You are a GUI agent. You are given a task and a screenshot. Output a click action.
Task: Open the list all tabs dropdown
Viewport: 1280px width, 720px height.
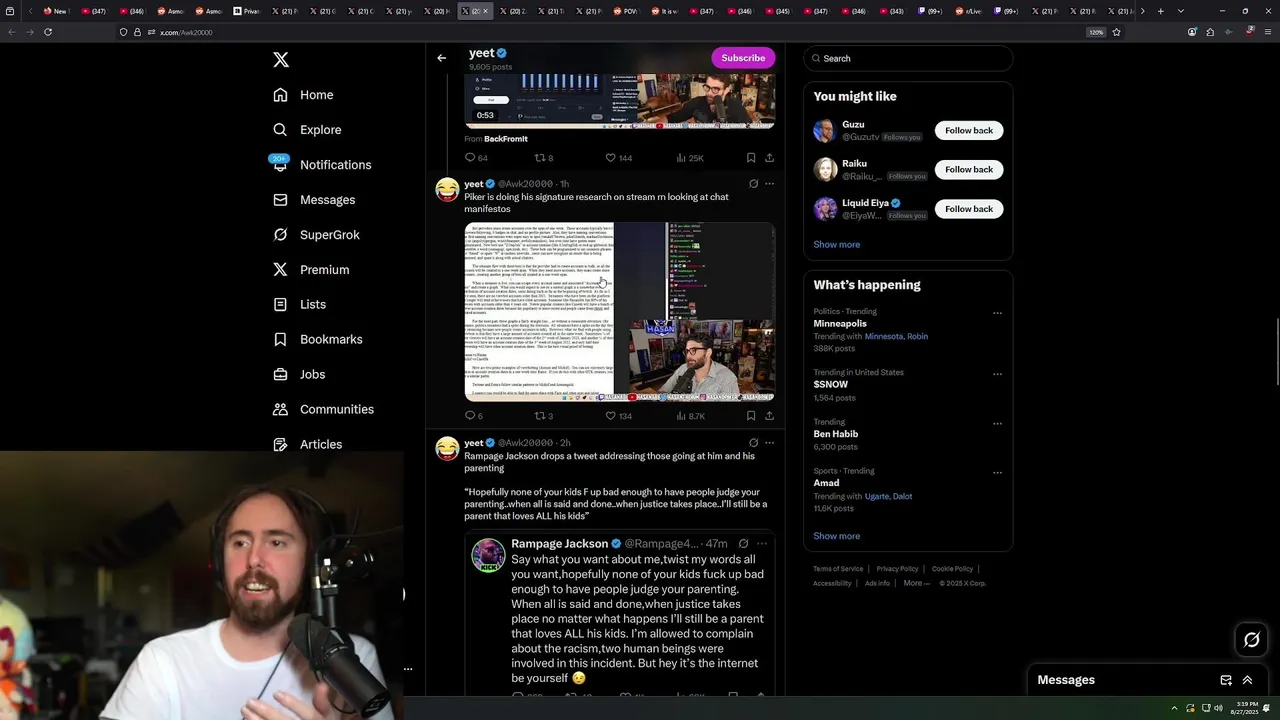pyautogui.click(x=1181, y=11)
